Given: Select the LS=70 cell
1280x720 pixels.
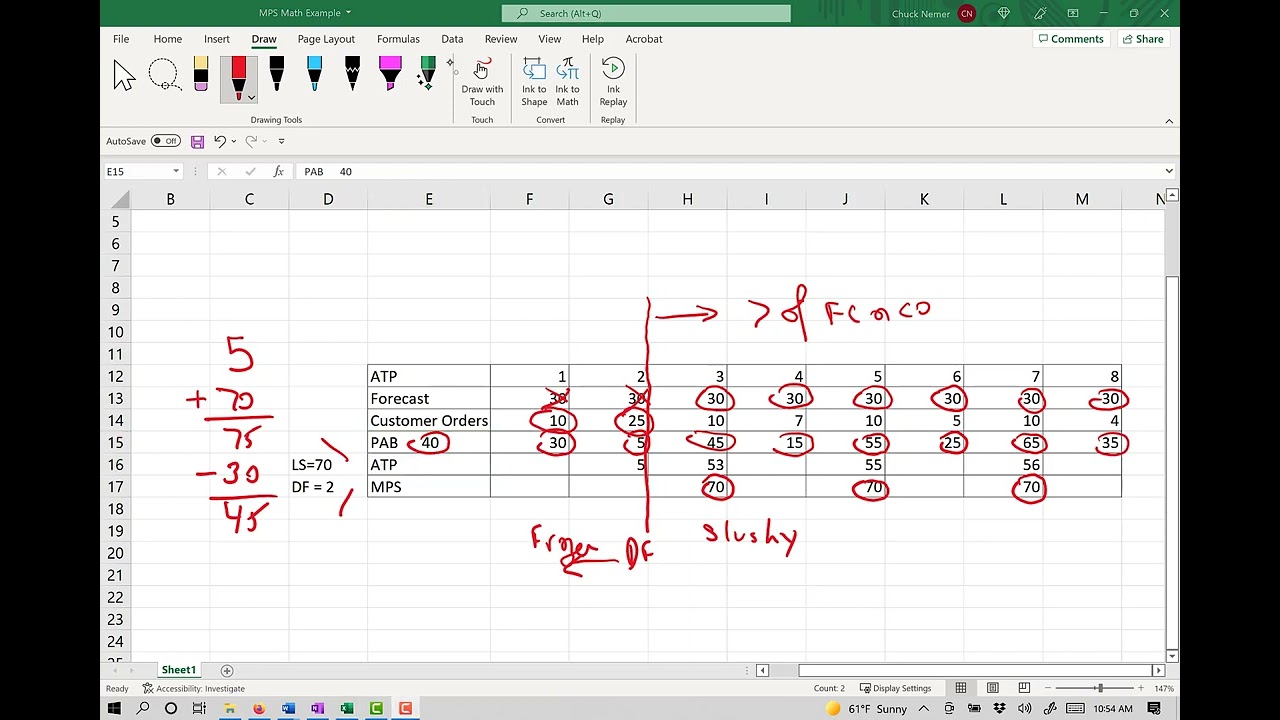Looking at the screenshot, I should pos(328,465).
